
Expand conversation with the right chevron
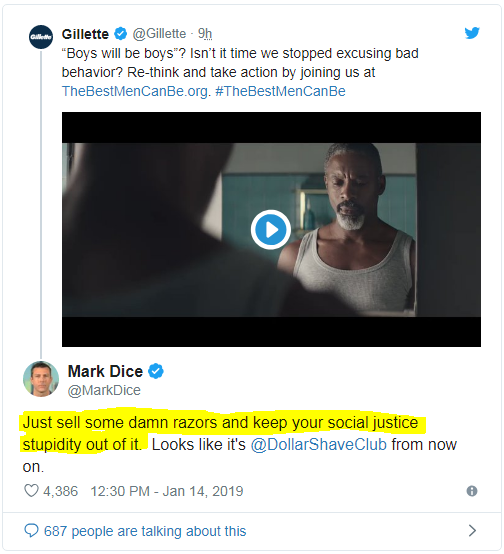pyautogui.click(x=472, y=530)
